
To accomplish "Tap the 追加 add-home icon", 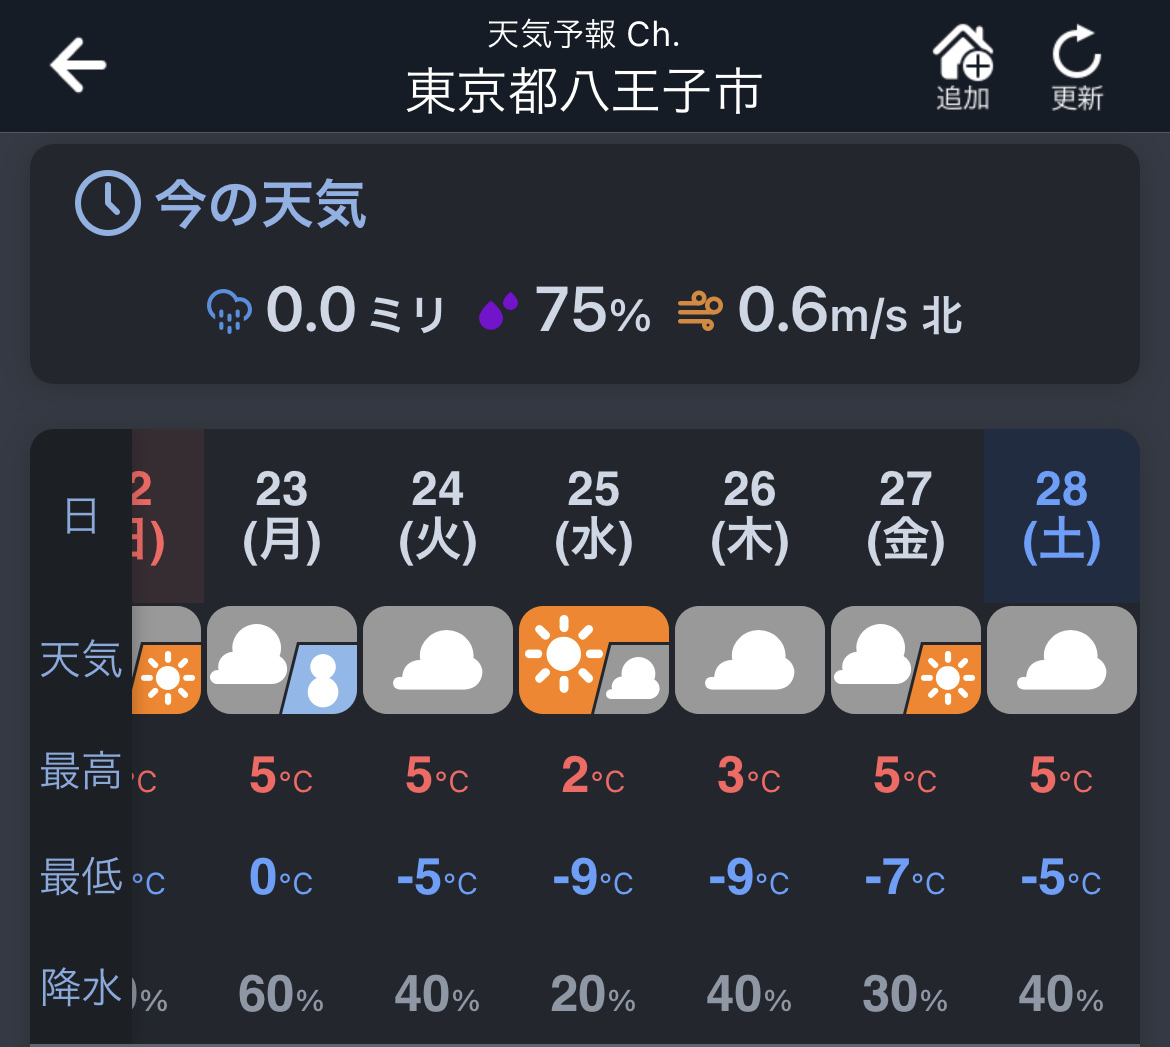I will tap(963, 56).
